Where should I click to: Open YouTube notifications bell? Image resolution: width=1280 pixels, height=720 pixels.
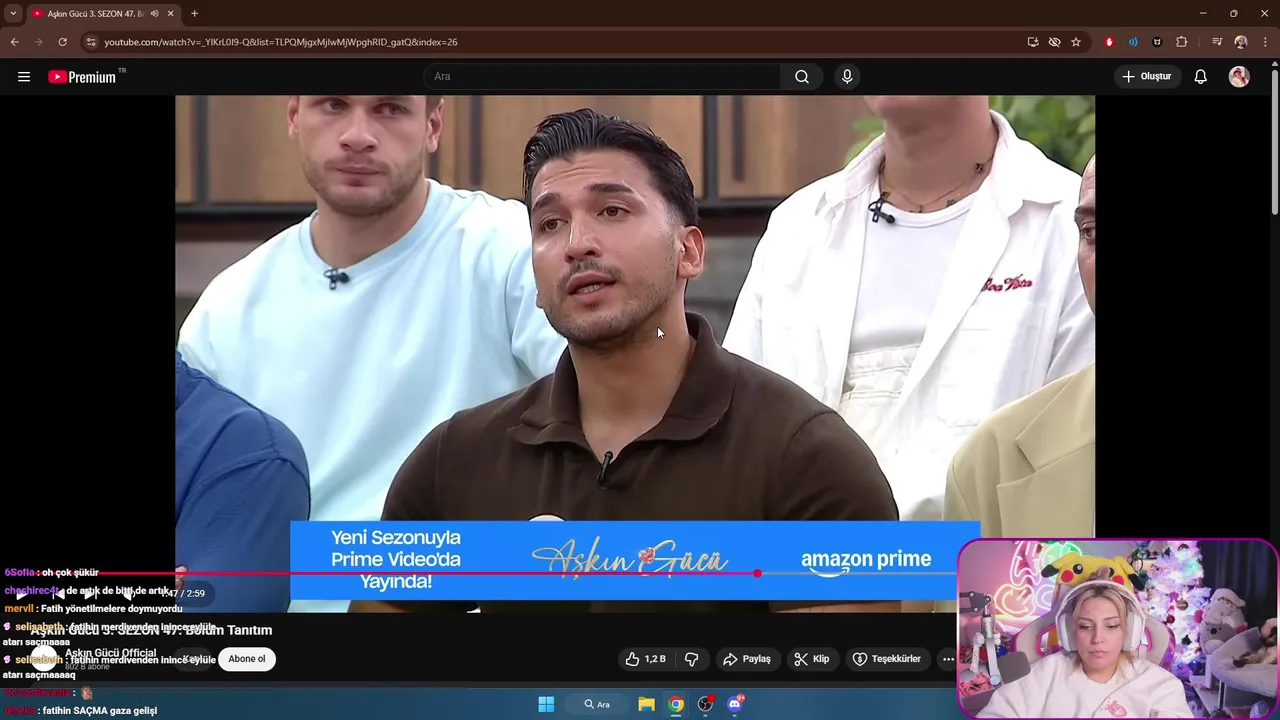1201,77
